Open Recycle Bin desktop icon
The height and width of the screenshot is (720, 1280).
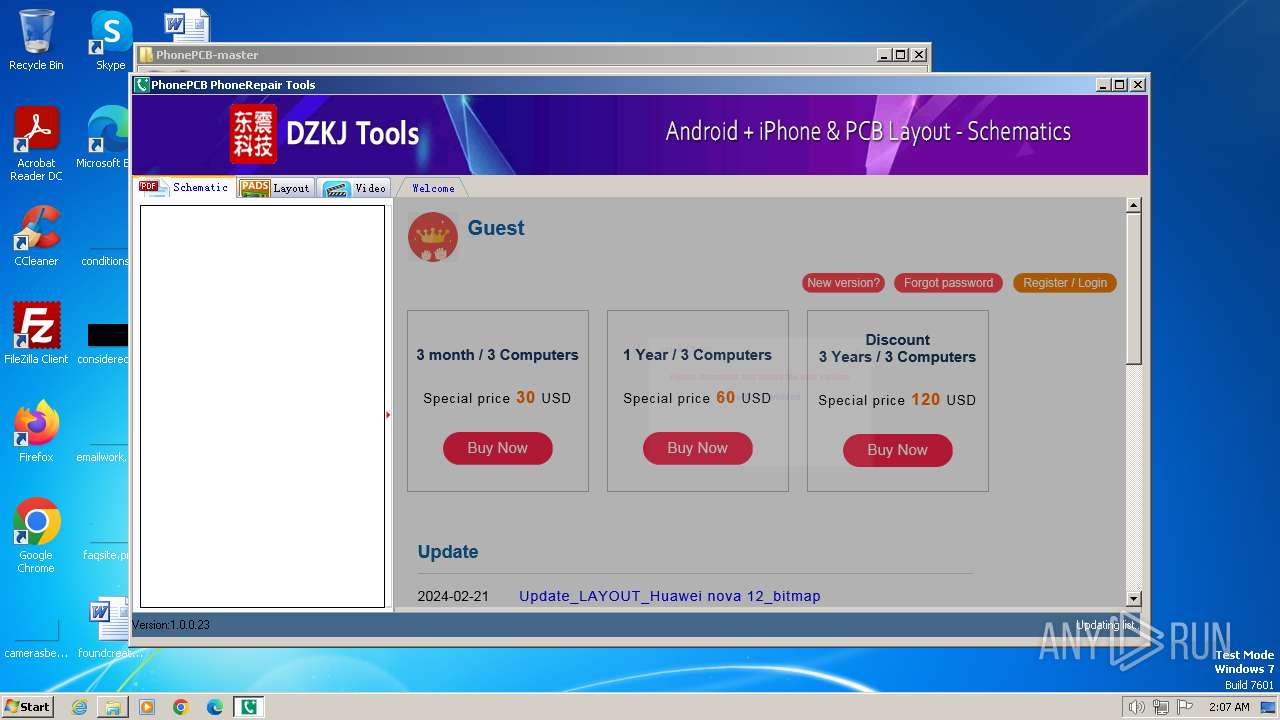[x=36, y=40]
